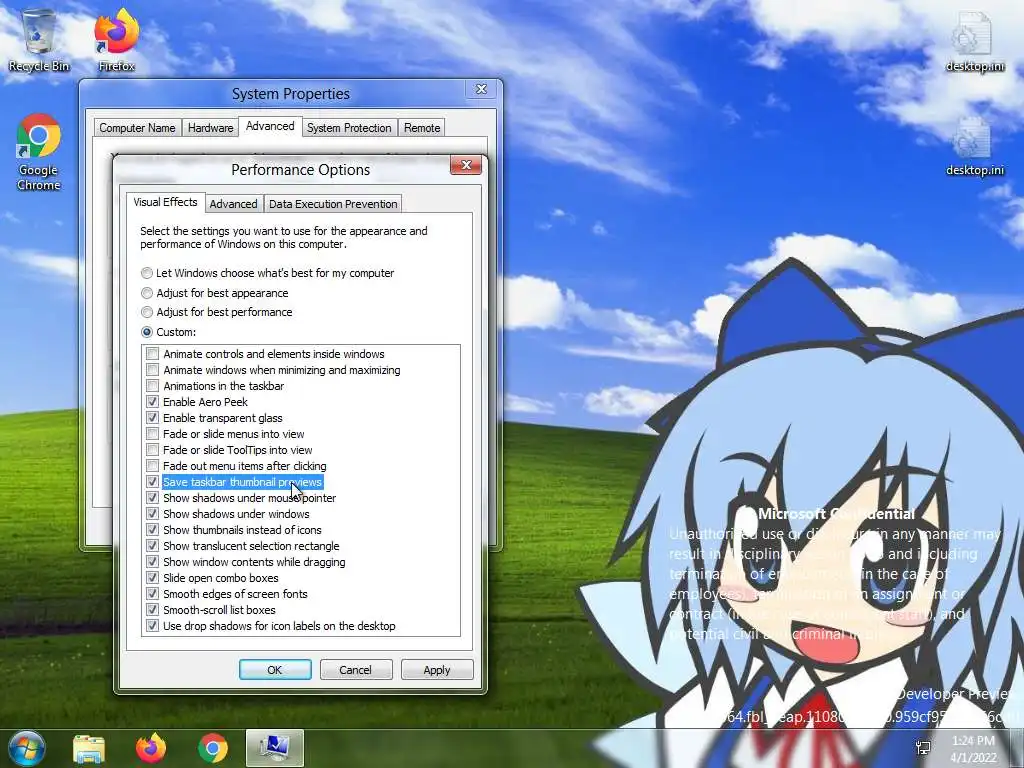Enable Animate windows when minimizing and maximizing
The height and width of the screenshot is (768, 1024).
pos(153,370)
